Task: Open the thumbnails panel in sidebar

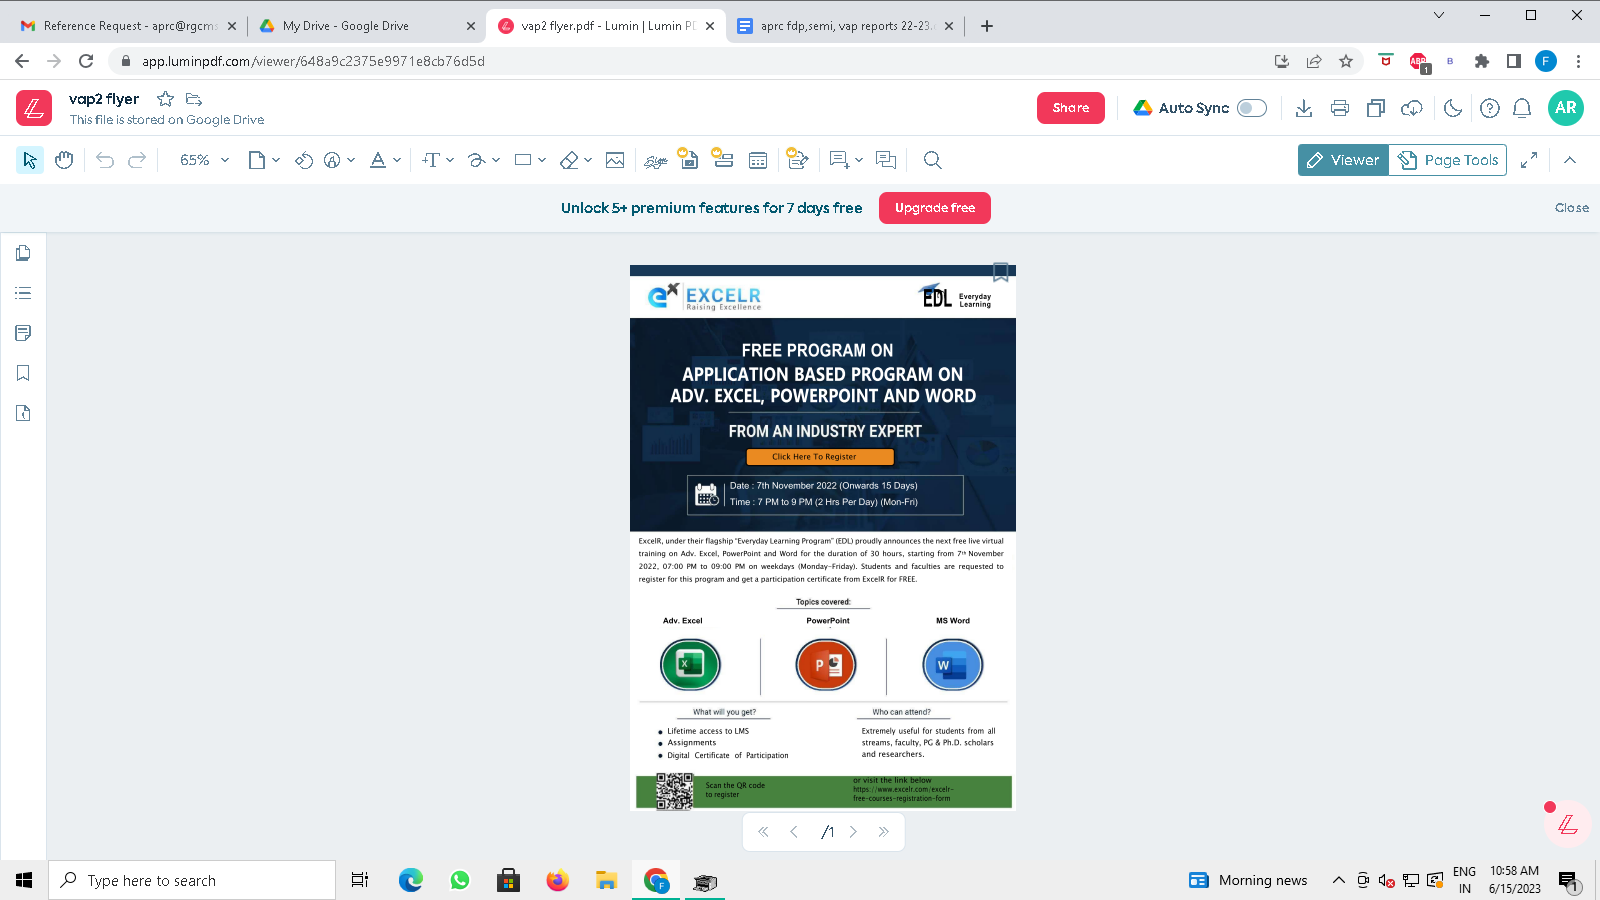Action: coord(23,253)
